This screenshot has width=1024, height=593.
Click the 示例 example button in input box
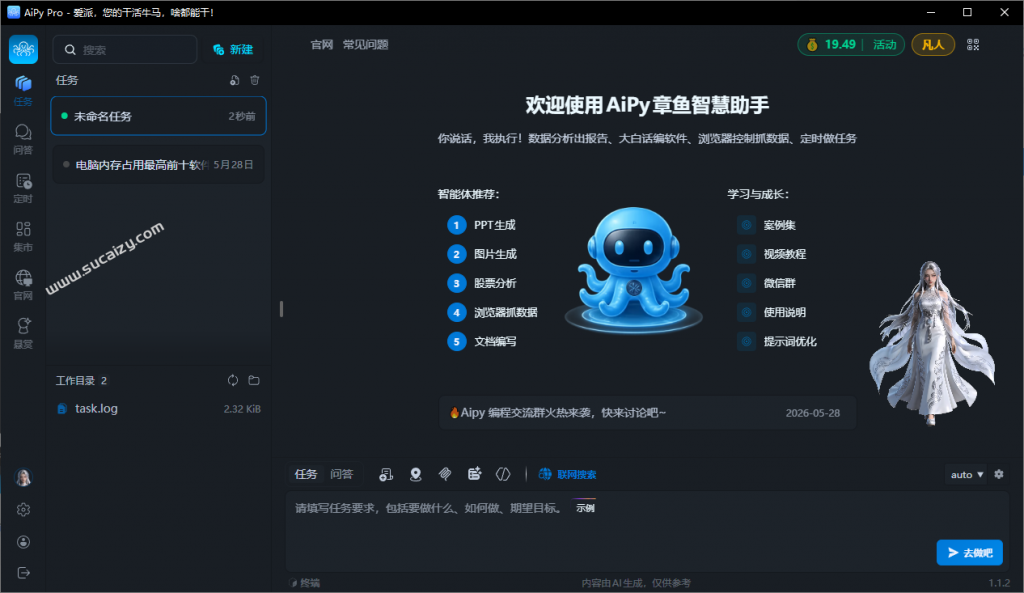pyautogui.click(x=585, y=507)
